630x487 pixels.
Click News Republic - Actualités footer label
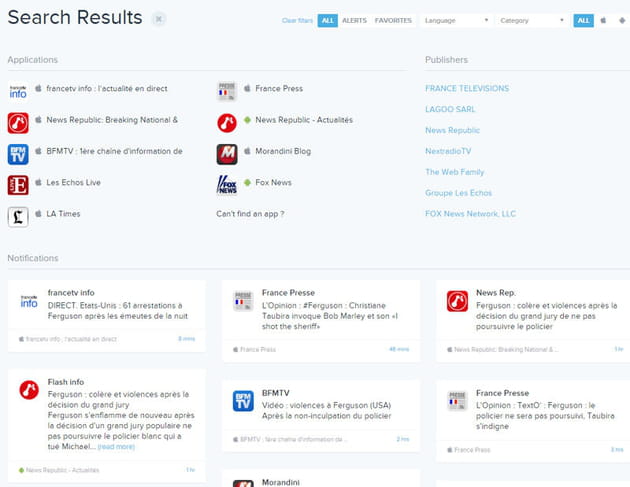pyautogui.click(x=59, y=470)
